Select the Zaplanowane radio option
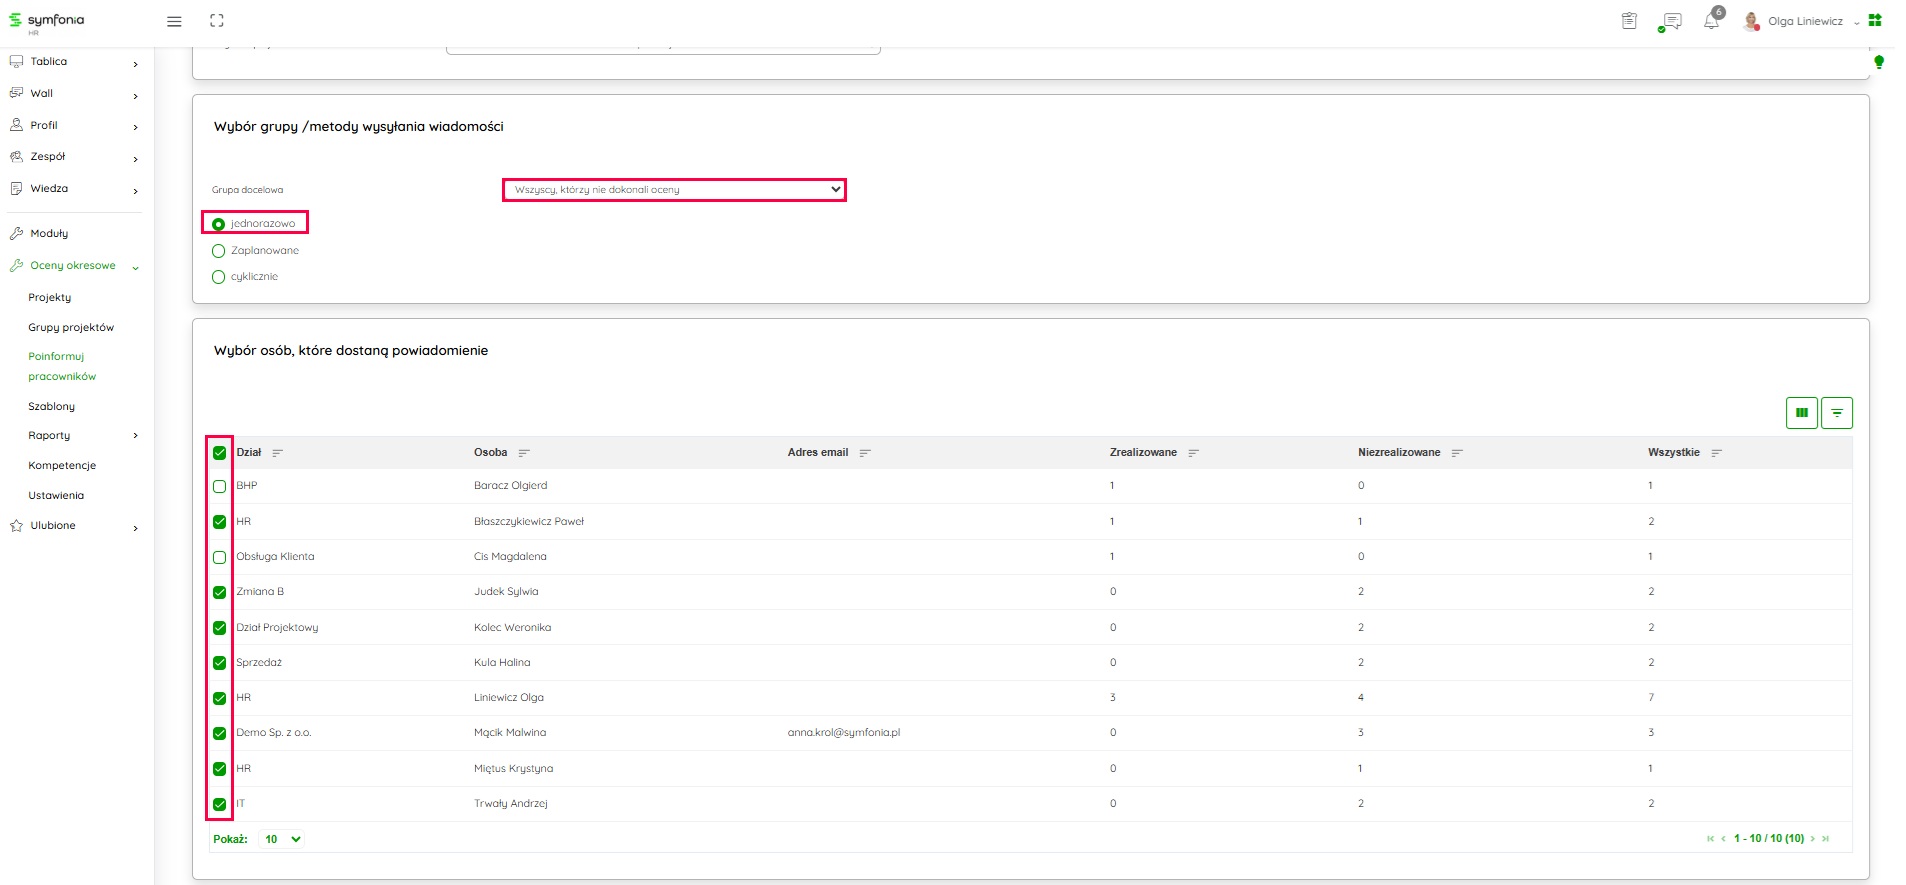Image resolution: width=1906 pixels, height=885 pixels. (x=218, y=251)
